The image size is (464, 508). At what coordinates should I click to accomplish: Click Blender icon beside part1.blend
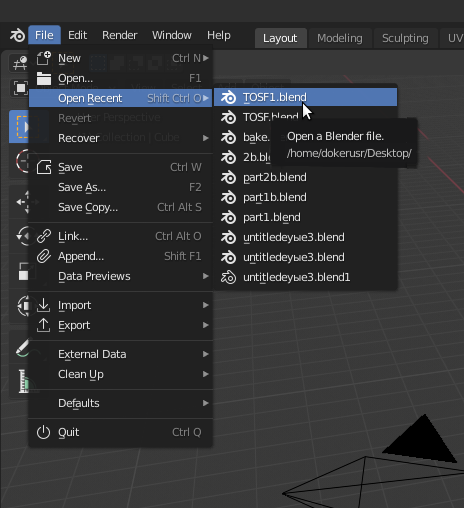[228, 217]
